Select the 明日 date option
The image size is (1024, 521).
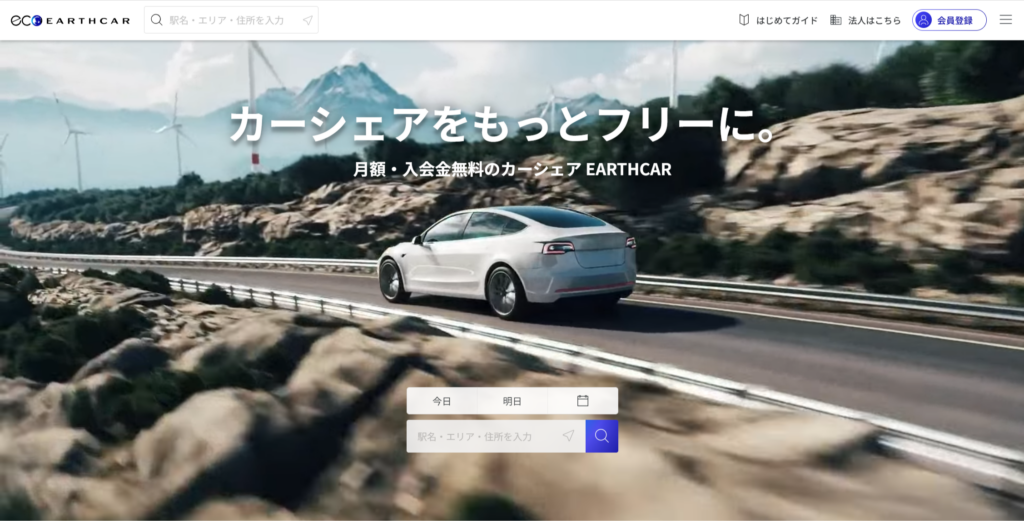coord(512,401)
